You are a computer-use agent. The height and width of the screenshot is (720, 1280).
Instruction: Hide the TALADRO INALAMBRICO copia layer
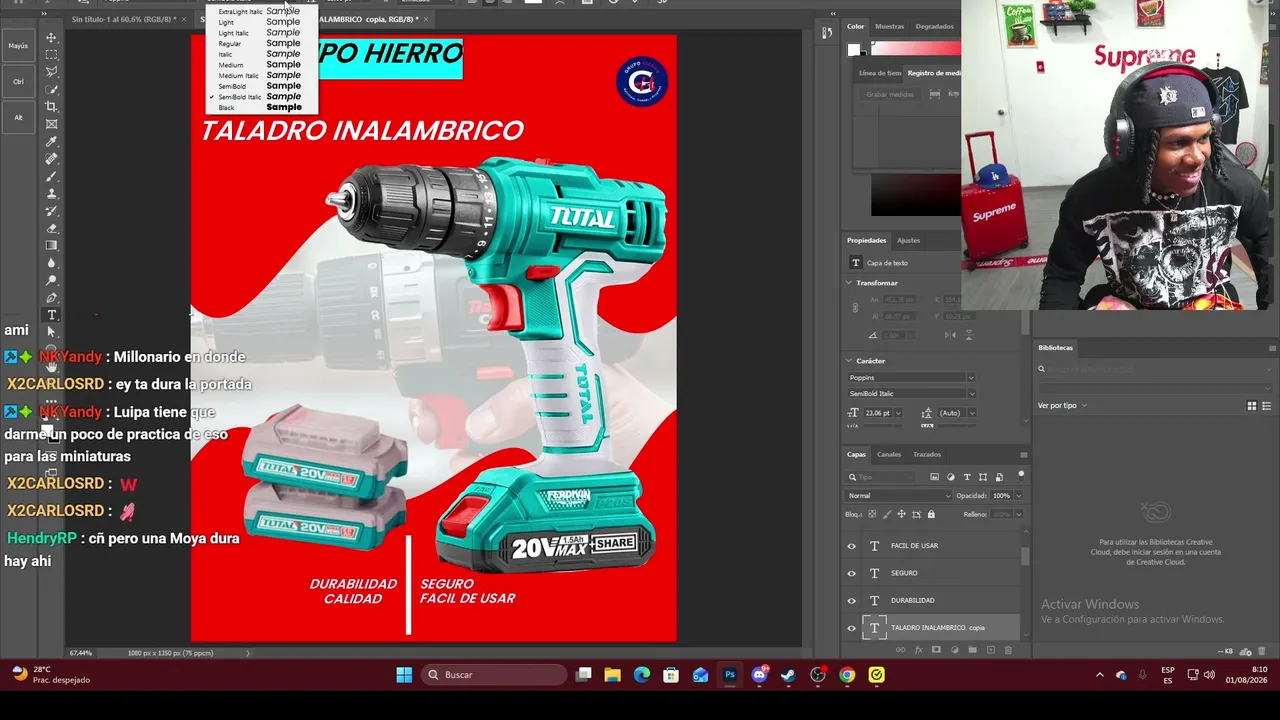[852, 628]
